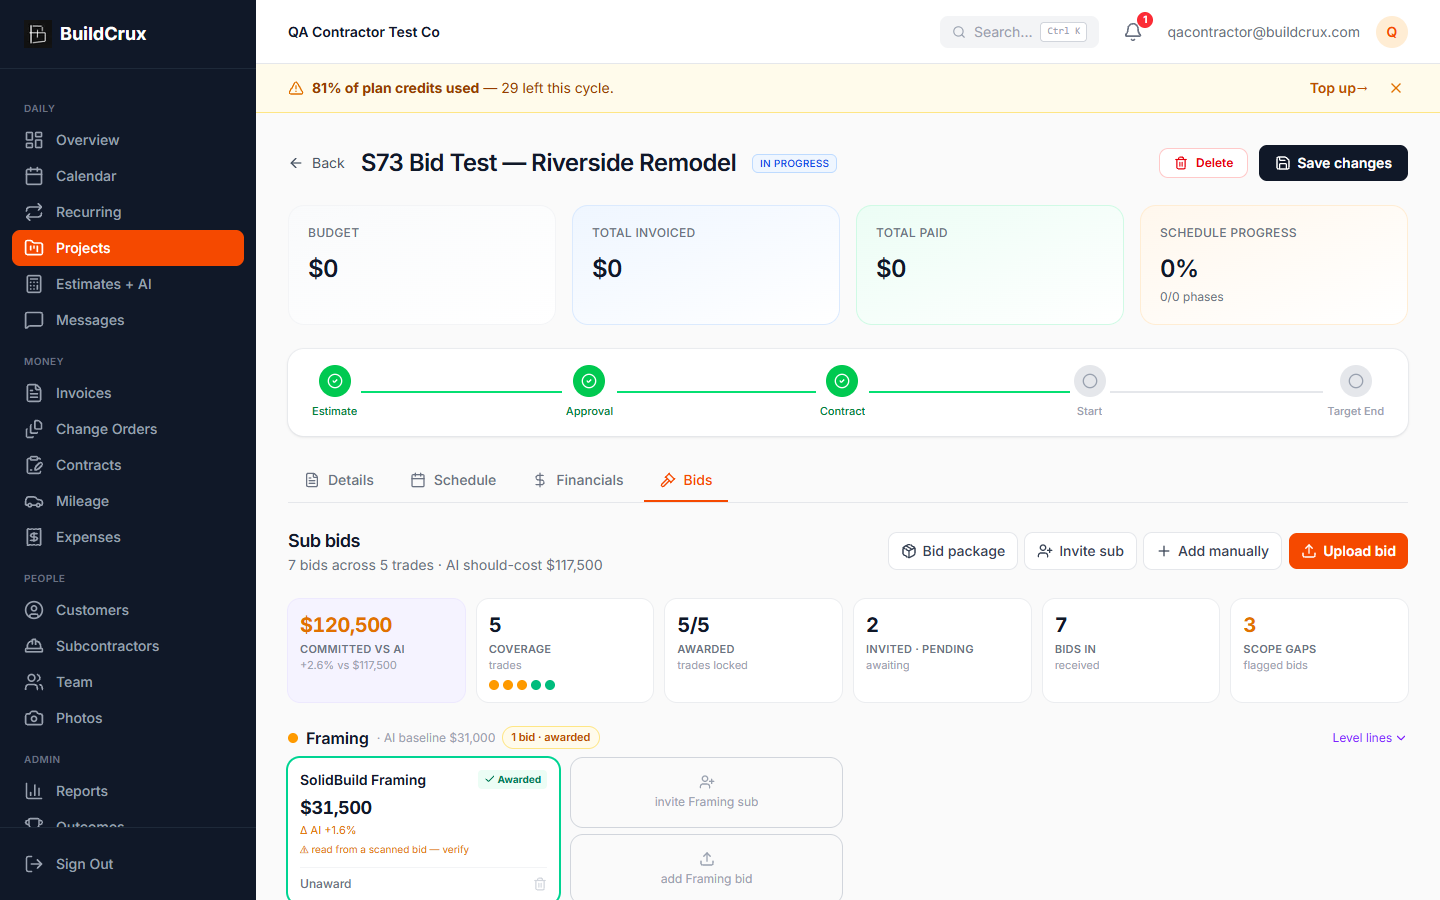Image resolution: width=1440 pixels, height=900 pixels.
Task: Open Reports under Admin
Action: click(x=128, y=791)
